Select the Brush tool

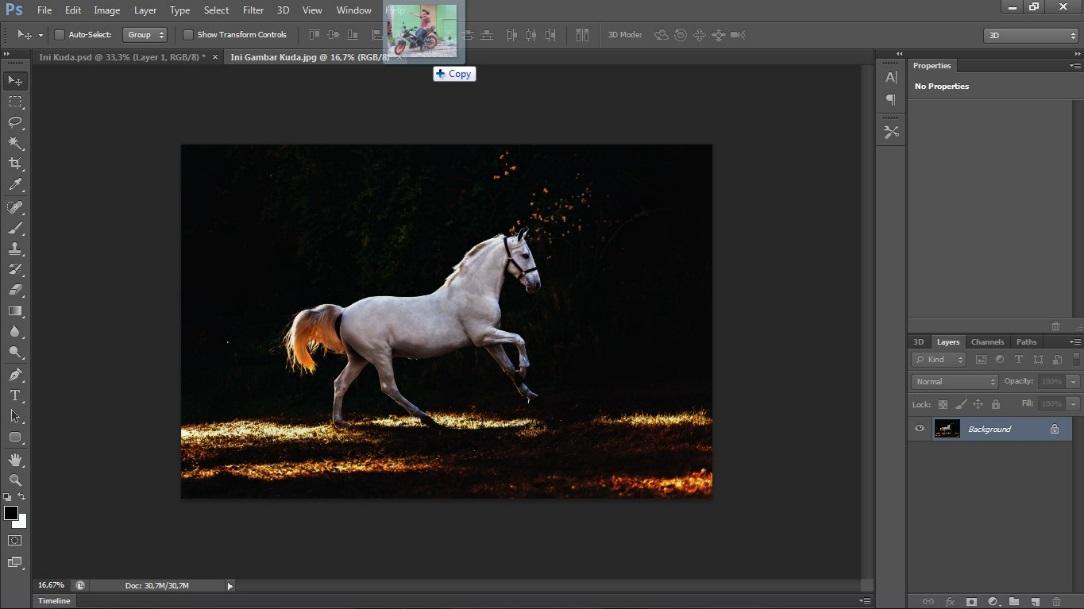click(x=15, y=228)
